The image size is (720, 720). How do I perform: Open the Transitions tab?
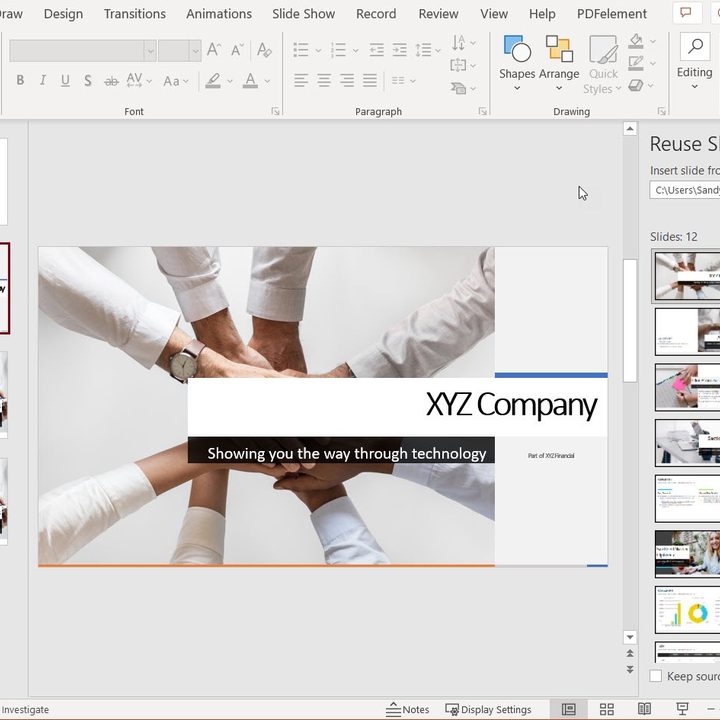coord(135,14)
